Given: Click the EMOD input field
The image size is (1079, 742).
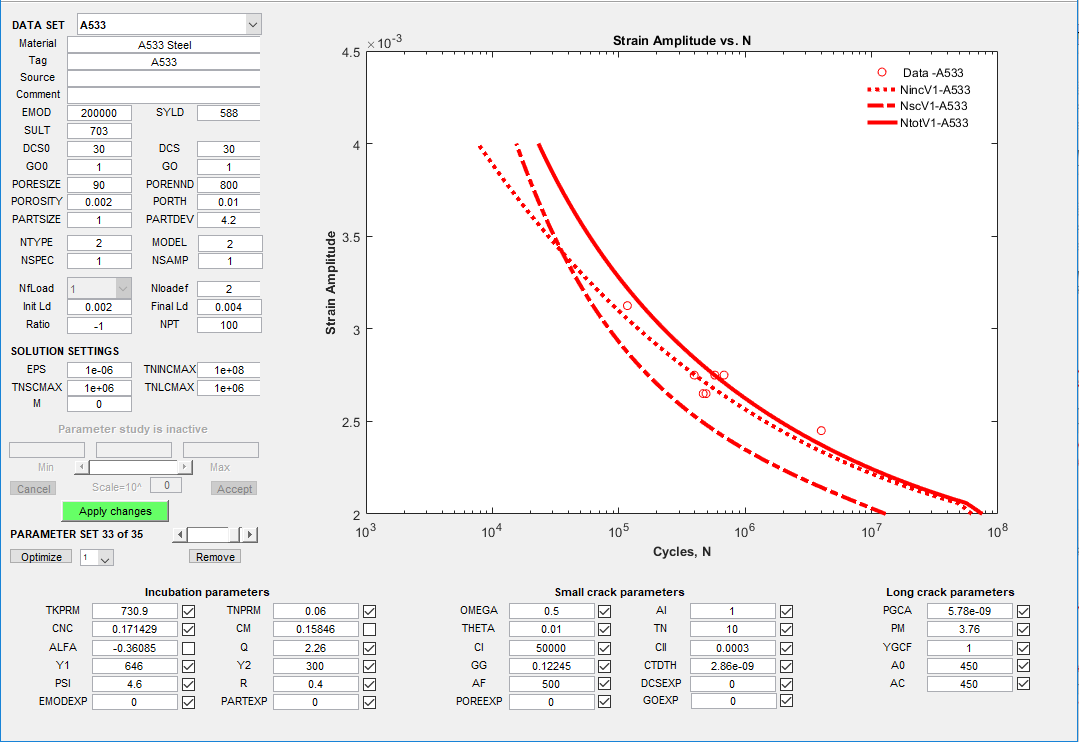Looking at the screenshot, I should [x=99, y=113].
